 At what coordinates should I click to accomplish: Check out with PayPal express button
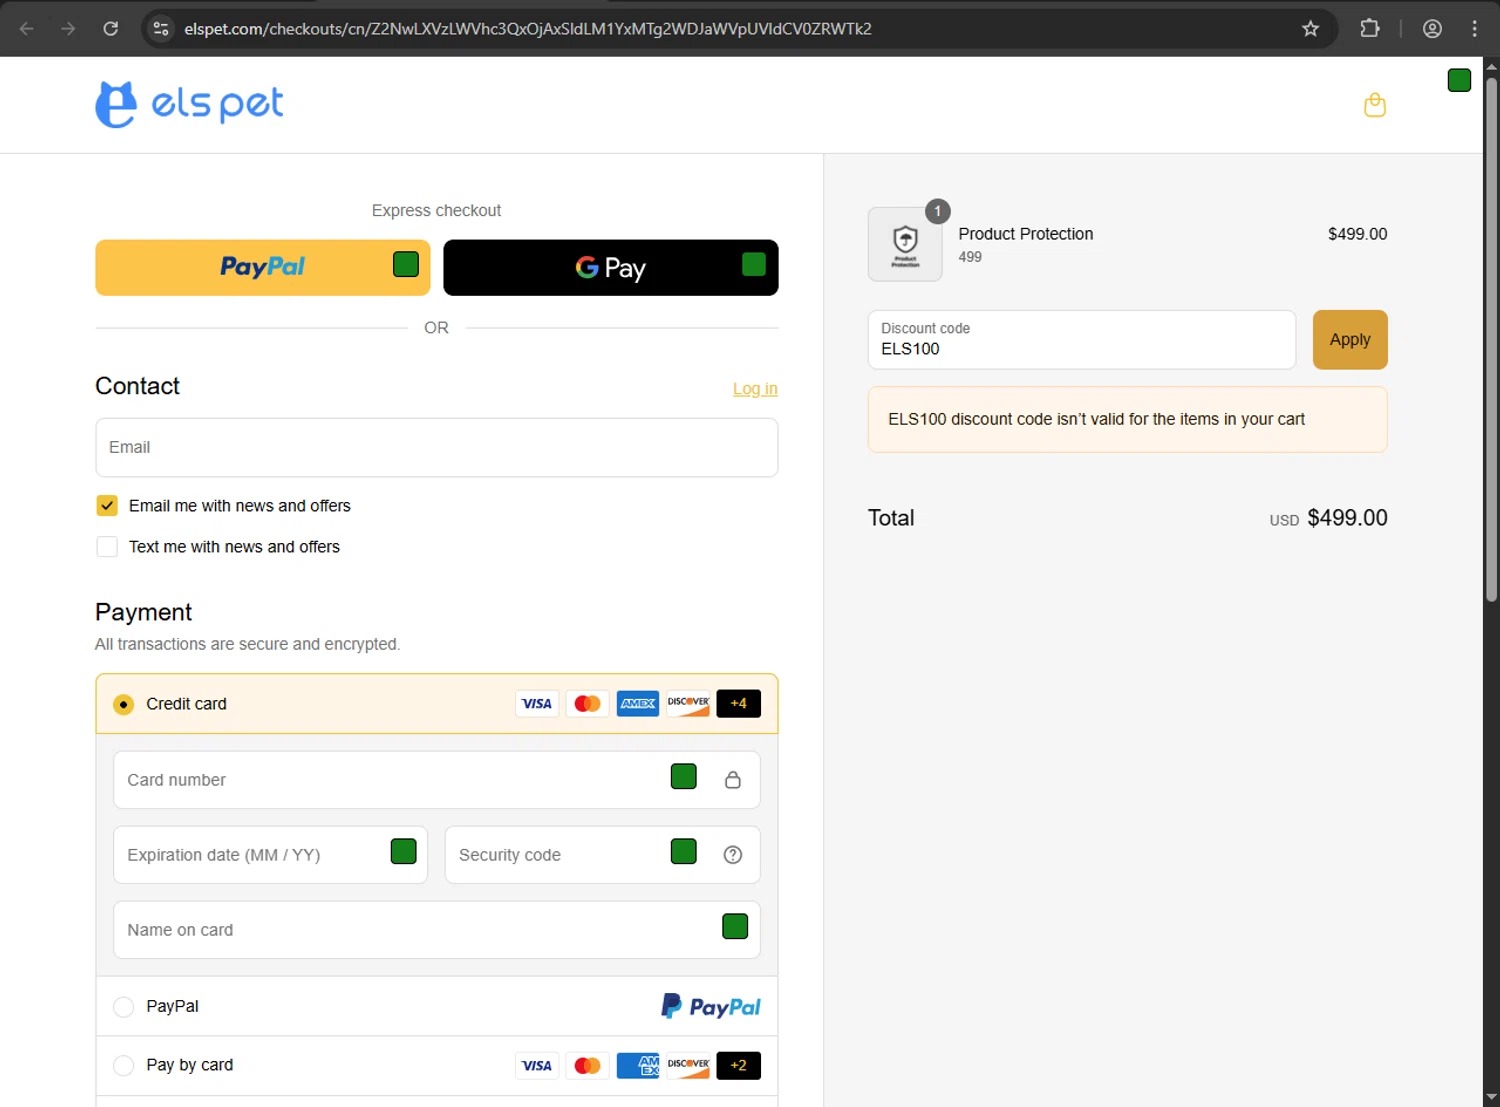263,267
